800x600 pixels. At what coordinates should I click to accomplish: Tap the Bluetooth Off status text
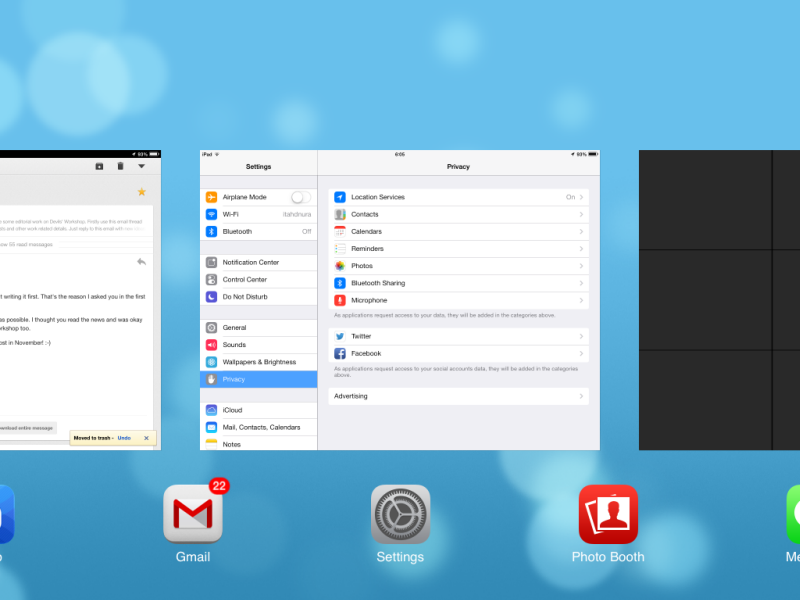tap(306, 232)
